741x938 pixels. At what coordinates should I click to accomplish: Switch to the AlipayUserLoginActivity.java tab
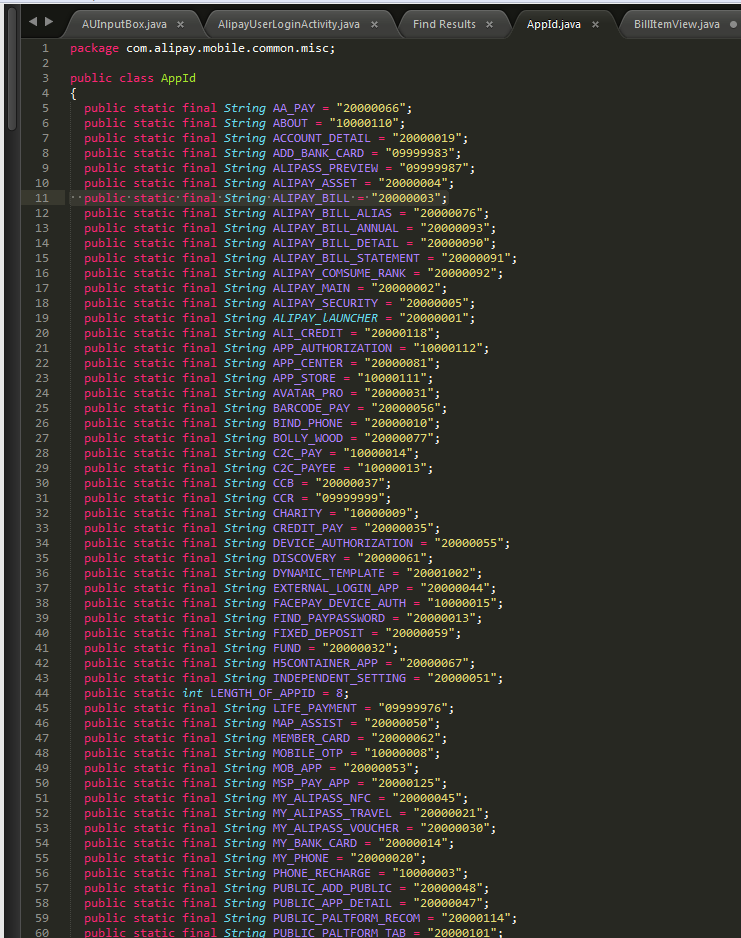289,25
